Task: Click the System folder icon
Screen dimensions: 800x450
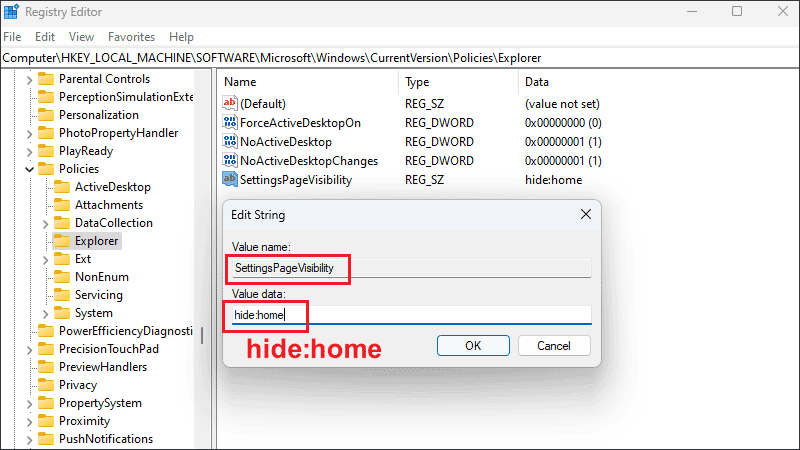Action: point(62,313)
